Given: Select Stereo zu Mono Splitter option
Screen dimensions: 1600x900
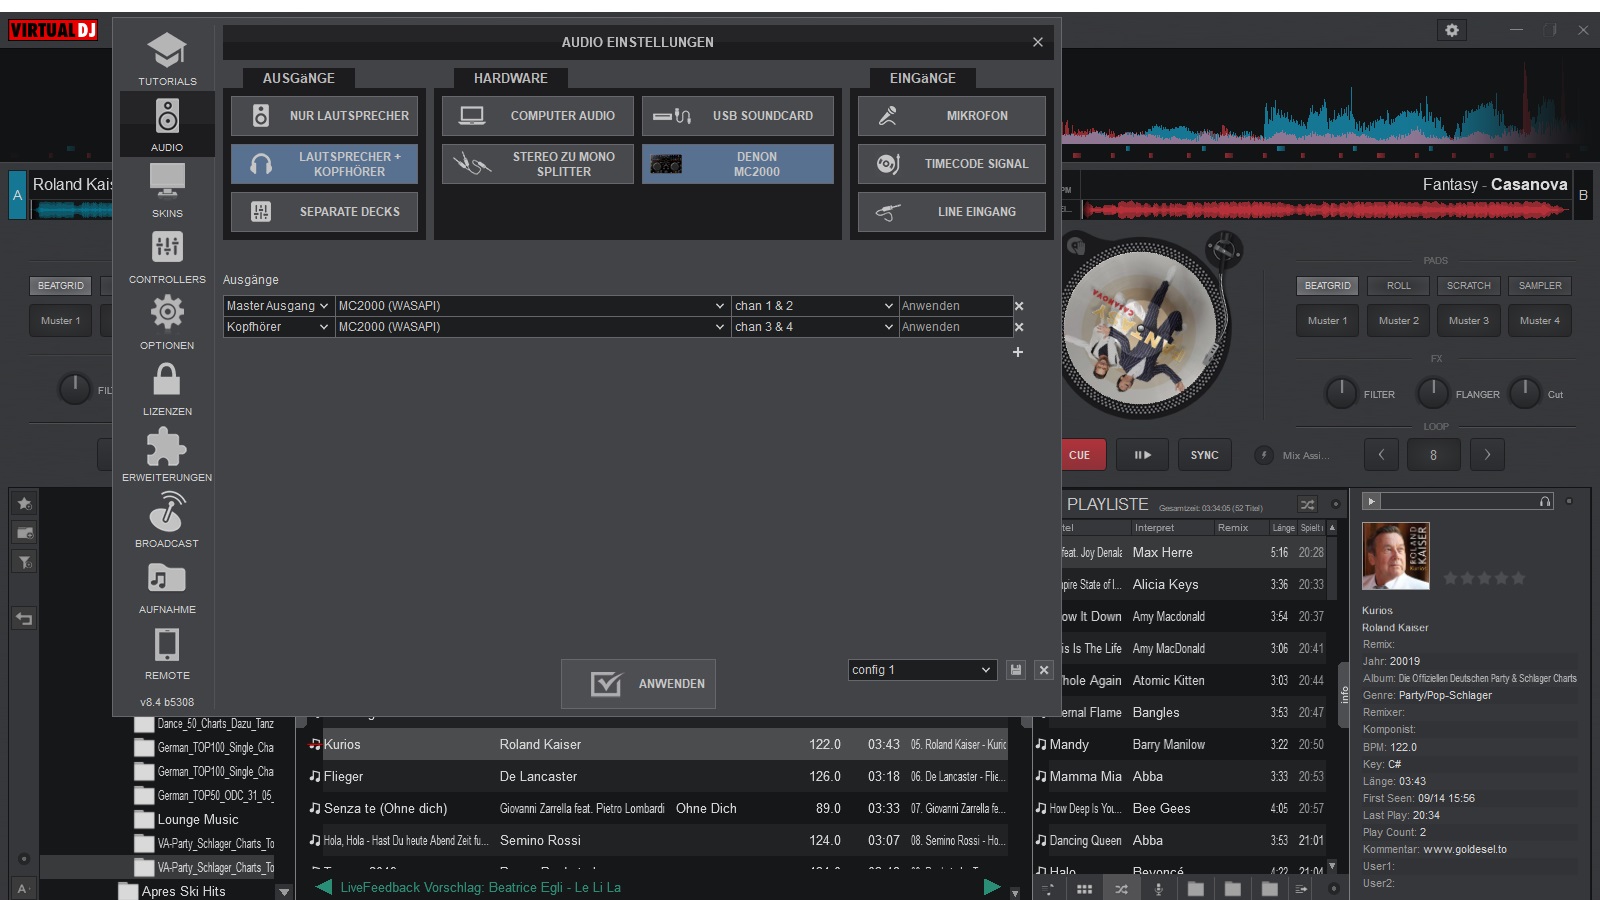Looking at the screenshot, I should click(x=538, y=164).
